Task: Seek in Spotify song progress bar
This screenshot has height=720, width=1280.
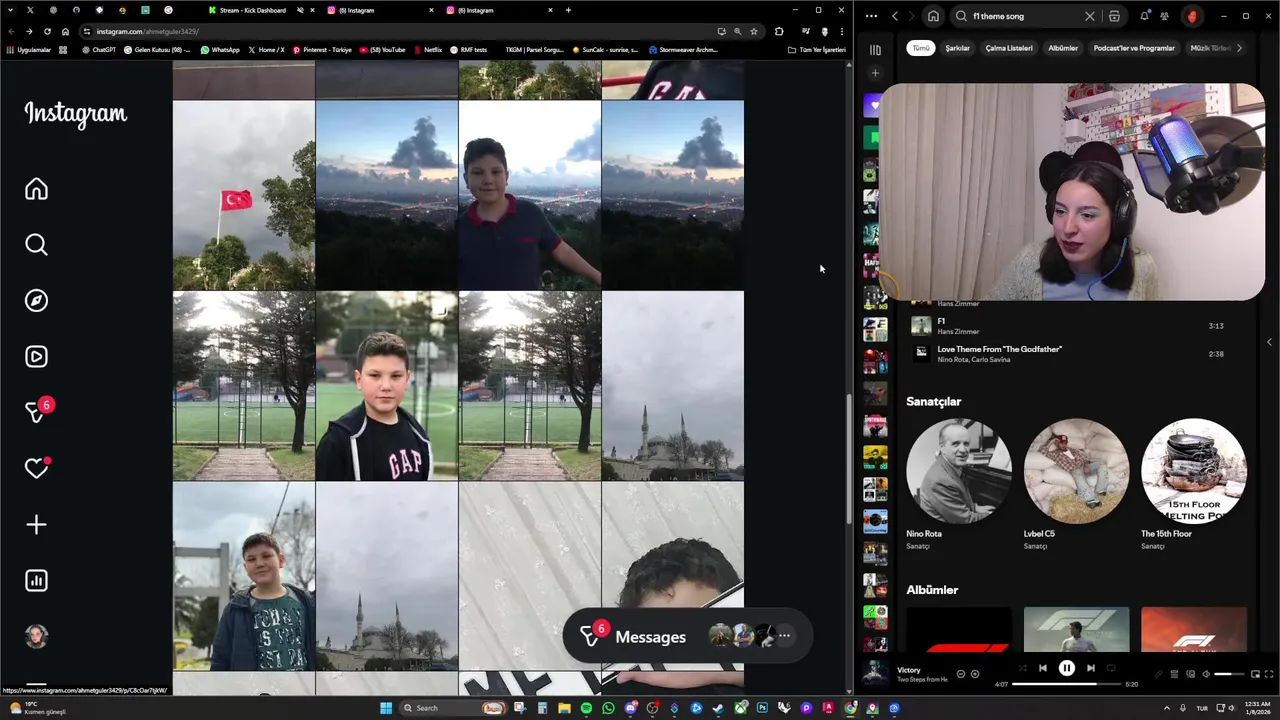Action: 1067,684
